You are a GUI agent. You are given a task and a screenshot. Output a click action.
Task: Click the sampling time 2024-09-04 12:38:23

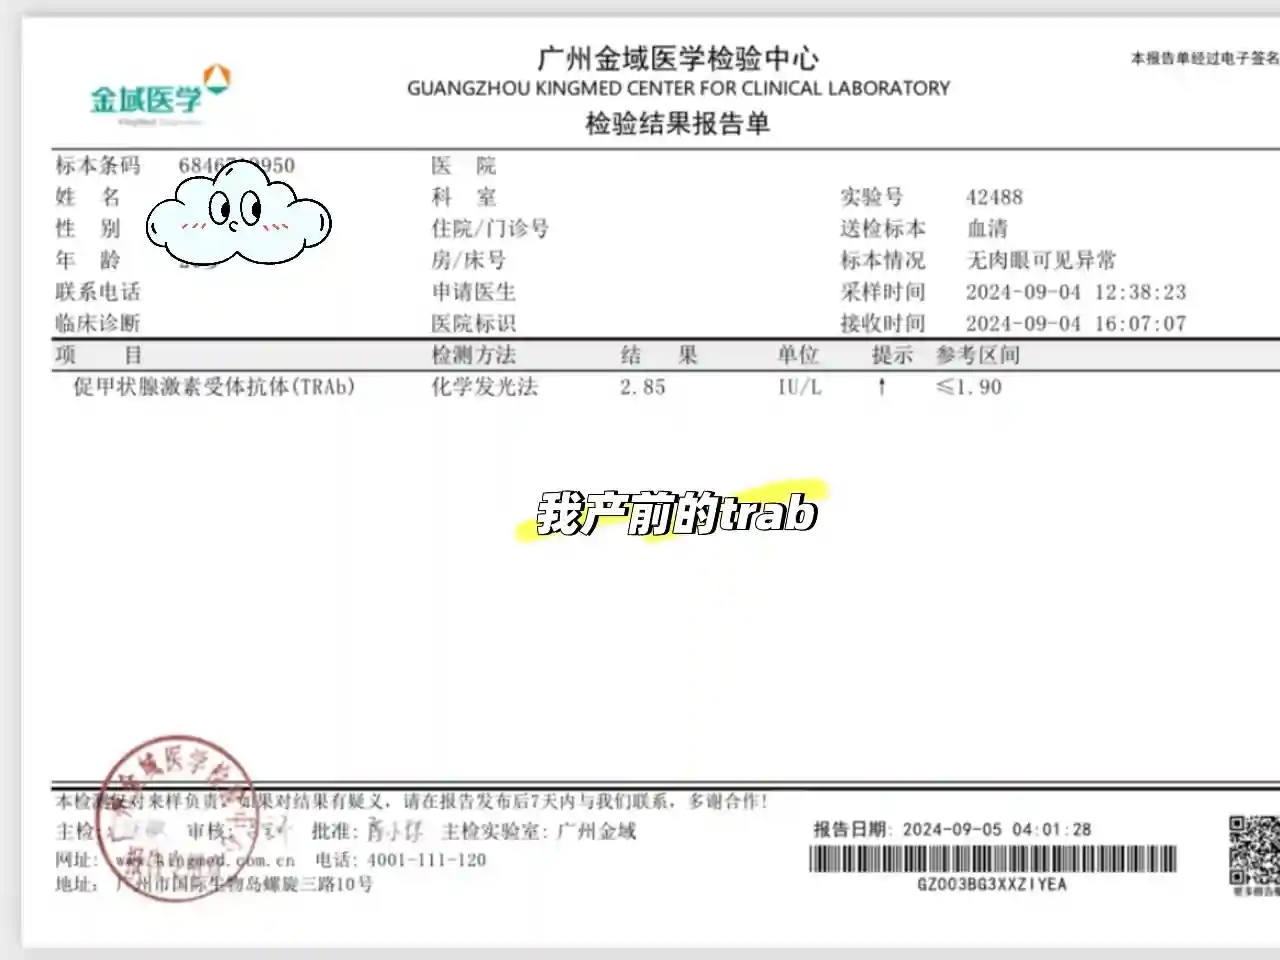1075,292
